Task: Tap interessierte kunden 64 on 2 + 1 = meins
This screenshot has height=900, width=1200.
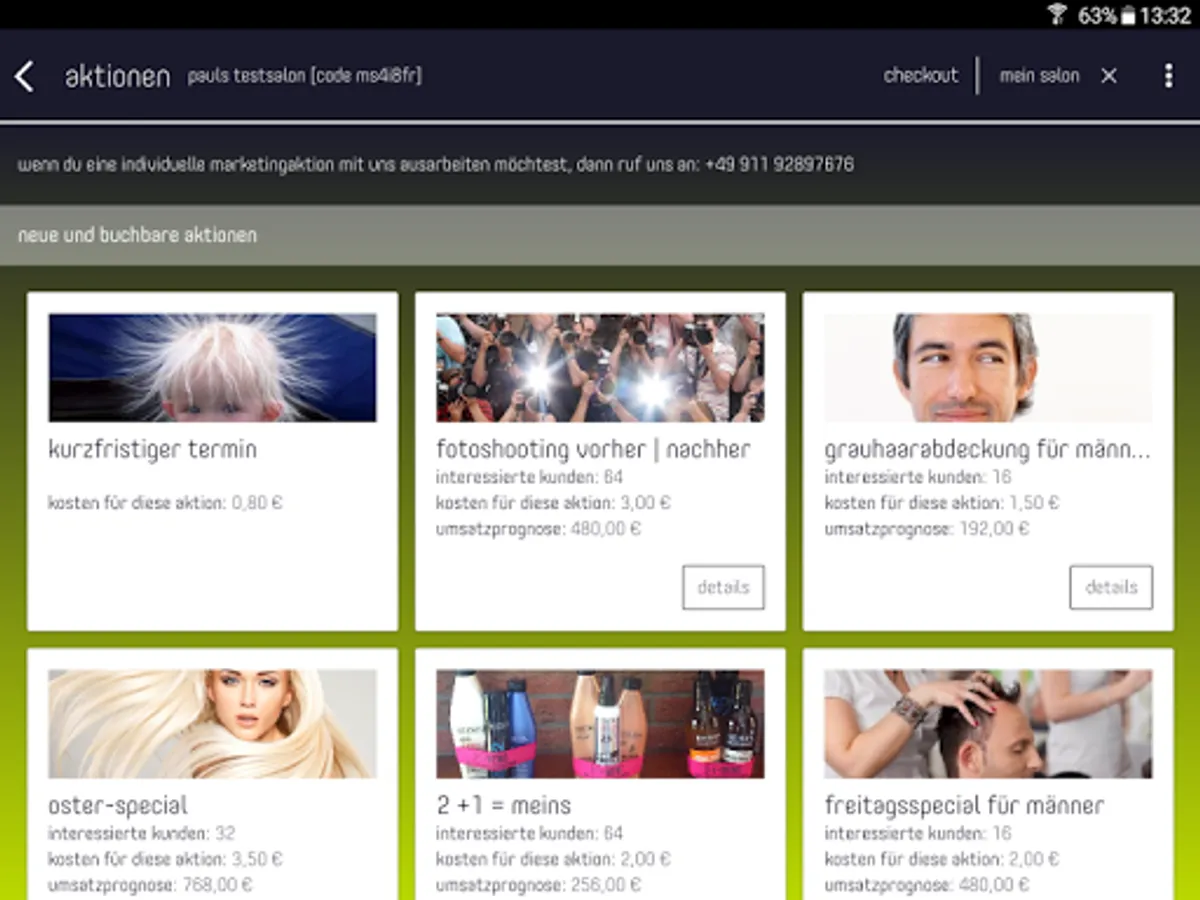Action: point(529,833)
